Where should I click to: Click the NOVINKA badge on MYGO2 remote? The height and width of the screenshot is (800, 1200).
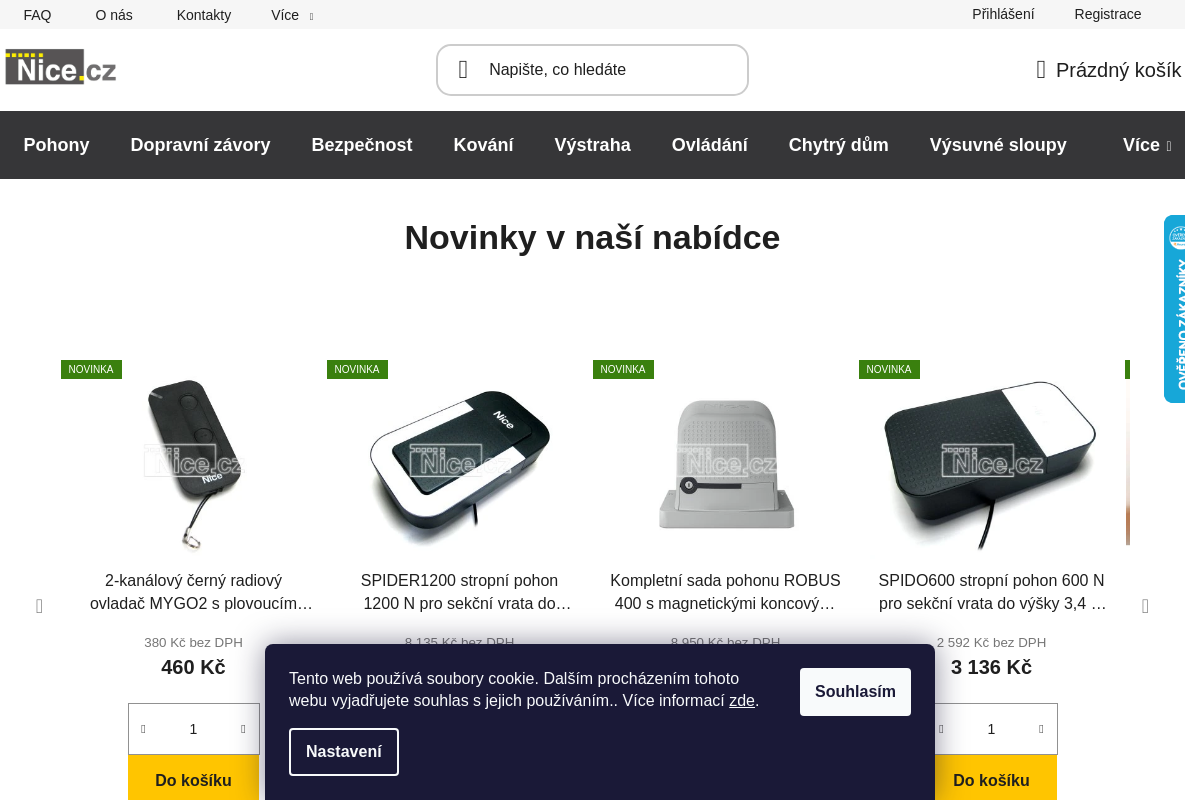[91, 369]
